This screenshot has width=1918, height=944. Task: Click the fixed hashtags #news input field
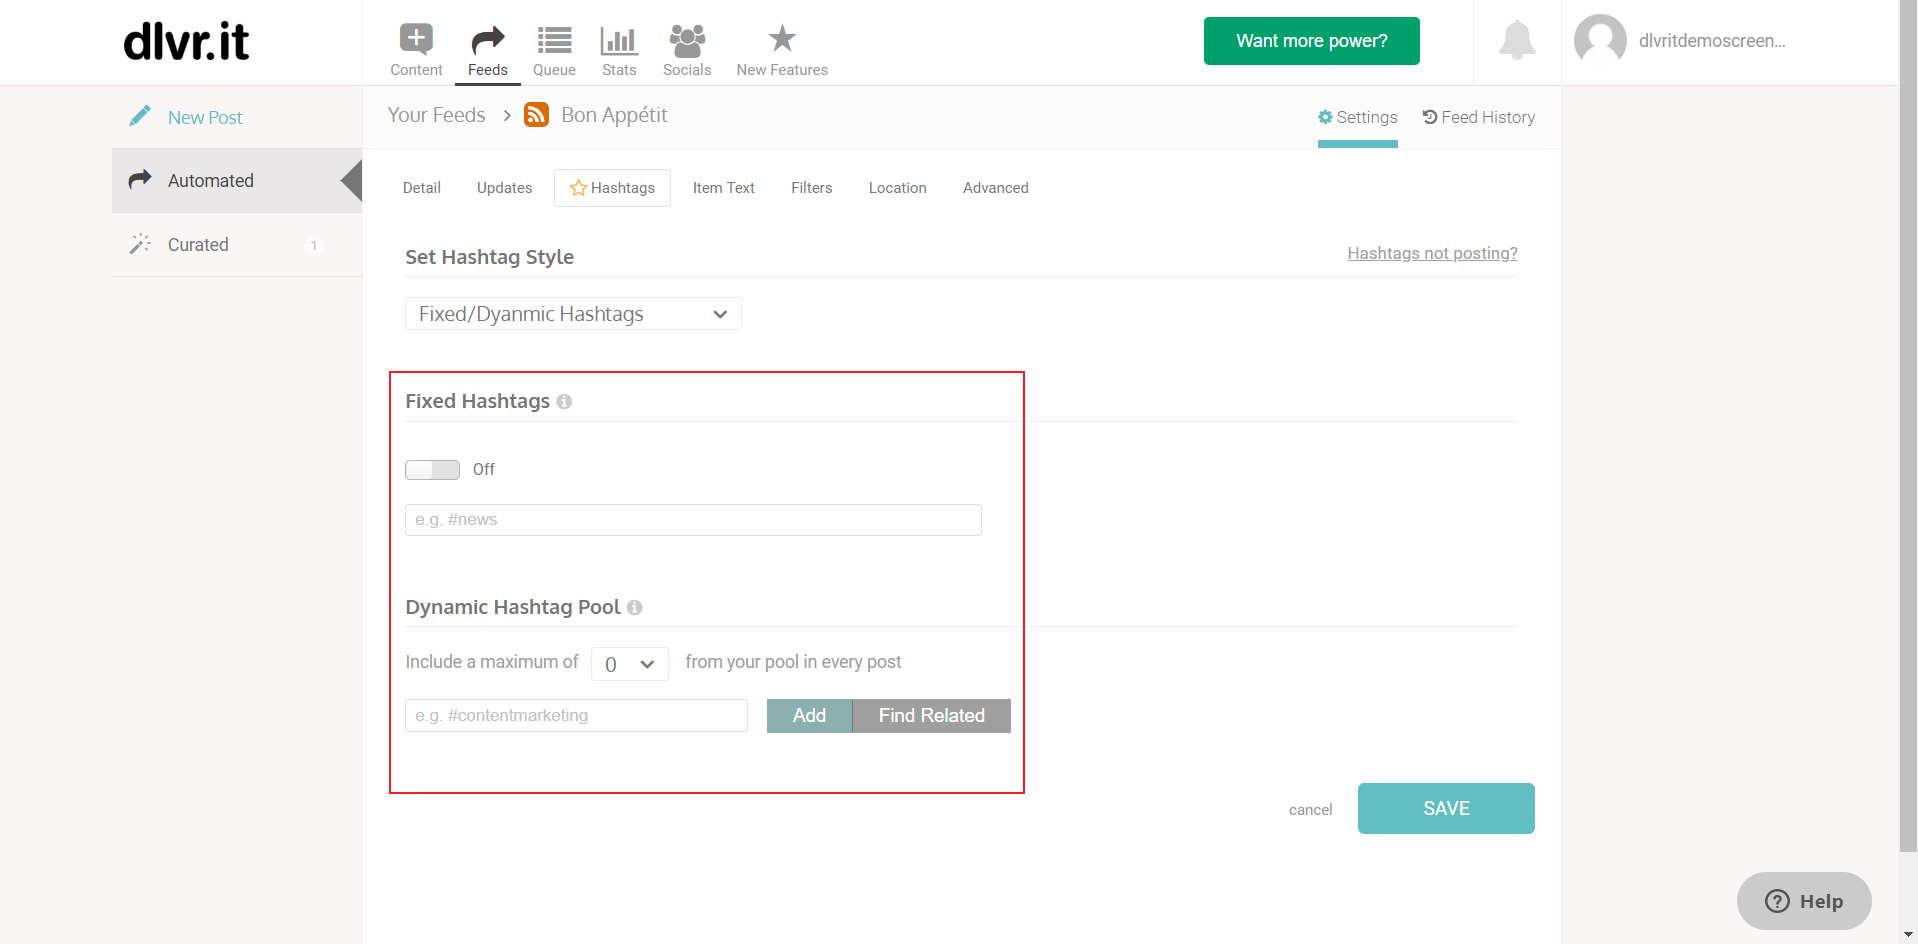[693, 520]
